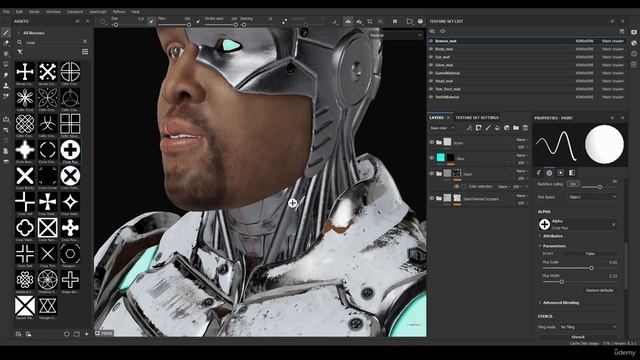The image size is (640, 360).
Task: Select the GizmoMaterial texture set row
Action: click(x=527, y=73)
